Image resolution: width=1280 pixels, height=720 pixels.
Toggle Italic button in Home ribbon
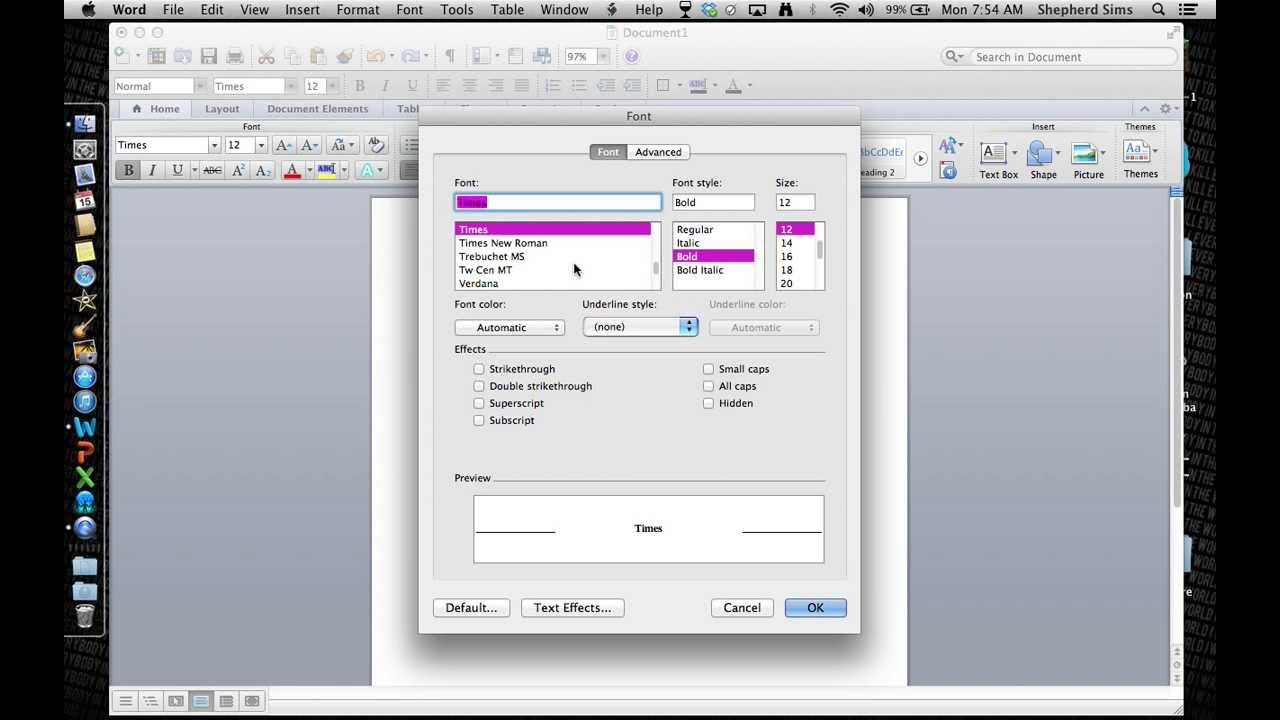click(152, 171)
